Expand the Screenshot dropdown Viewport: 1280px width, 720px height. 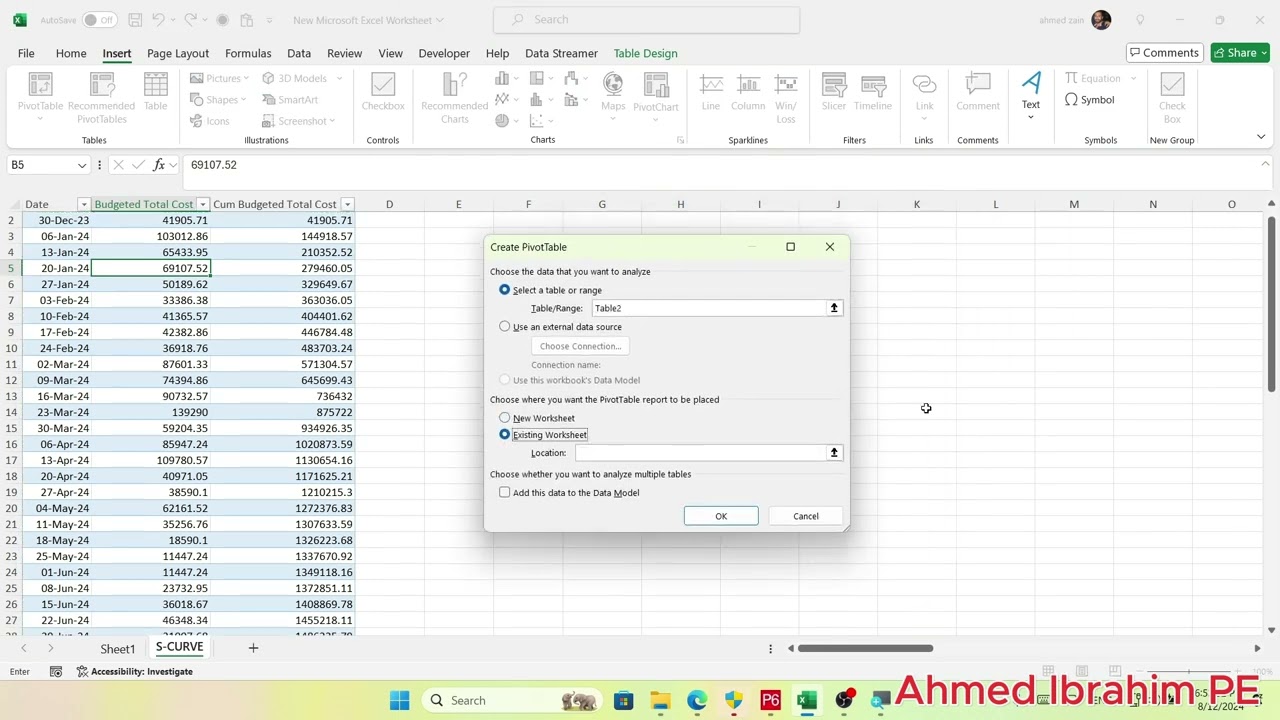tap(332, 121)
